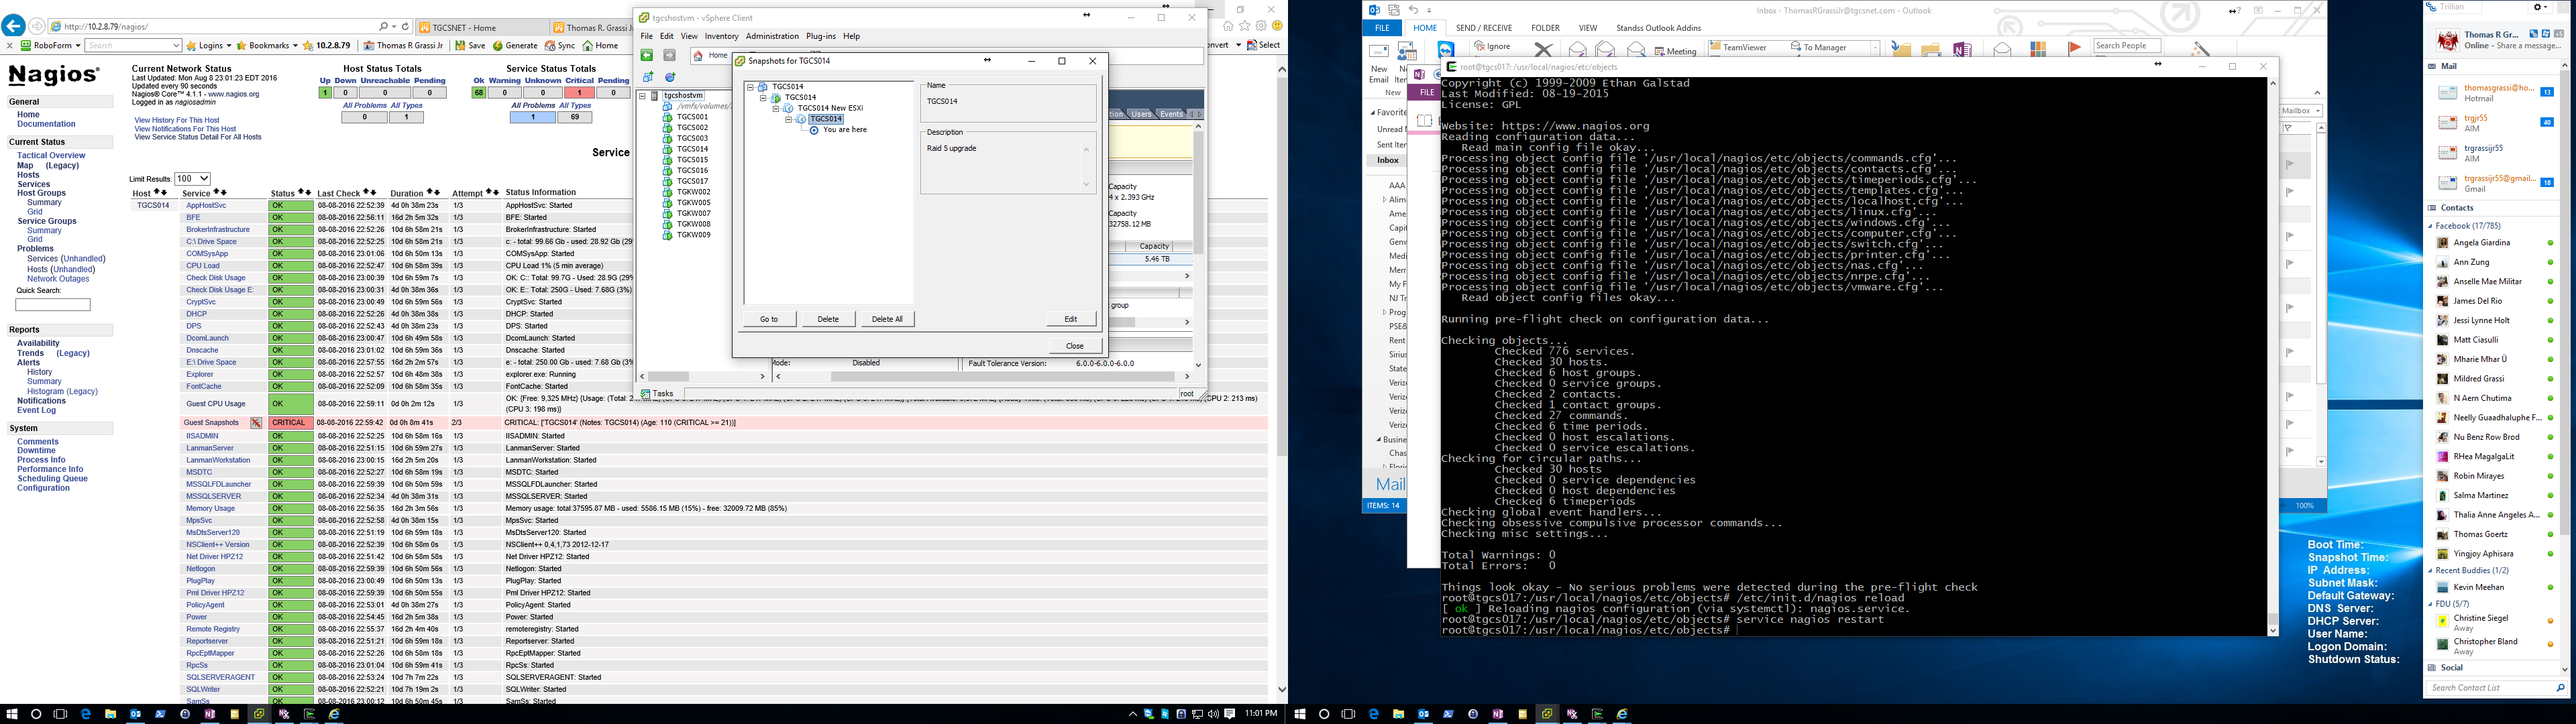
Task: Click the OneNote icon in Outlook ribbon
Action: pyautogui.click(x=1962, y=49)
